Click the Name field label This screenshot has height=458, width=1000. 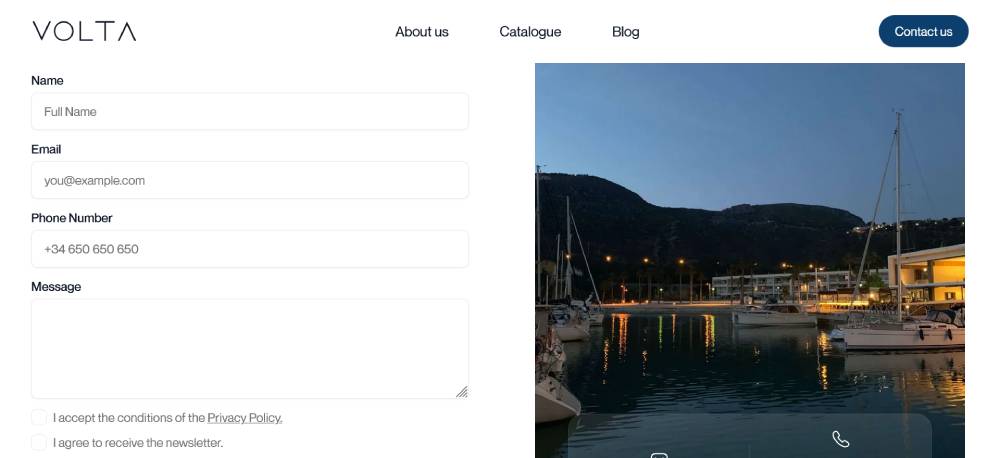pos(47,81)
